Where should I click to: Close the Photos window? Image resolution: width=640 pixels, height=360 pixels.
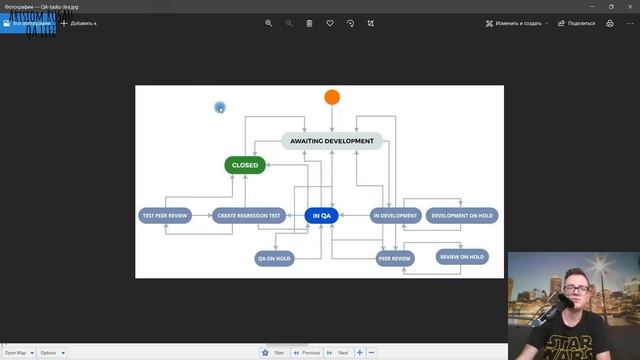[x=630, y=7]
